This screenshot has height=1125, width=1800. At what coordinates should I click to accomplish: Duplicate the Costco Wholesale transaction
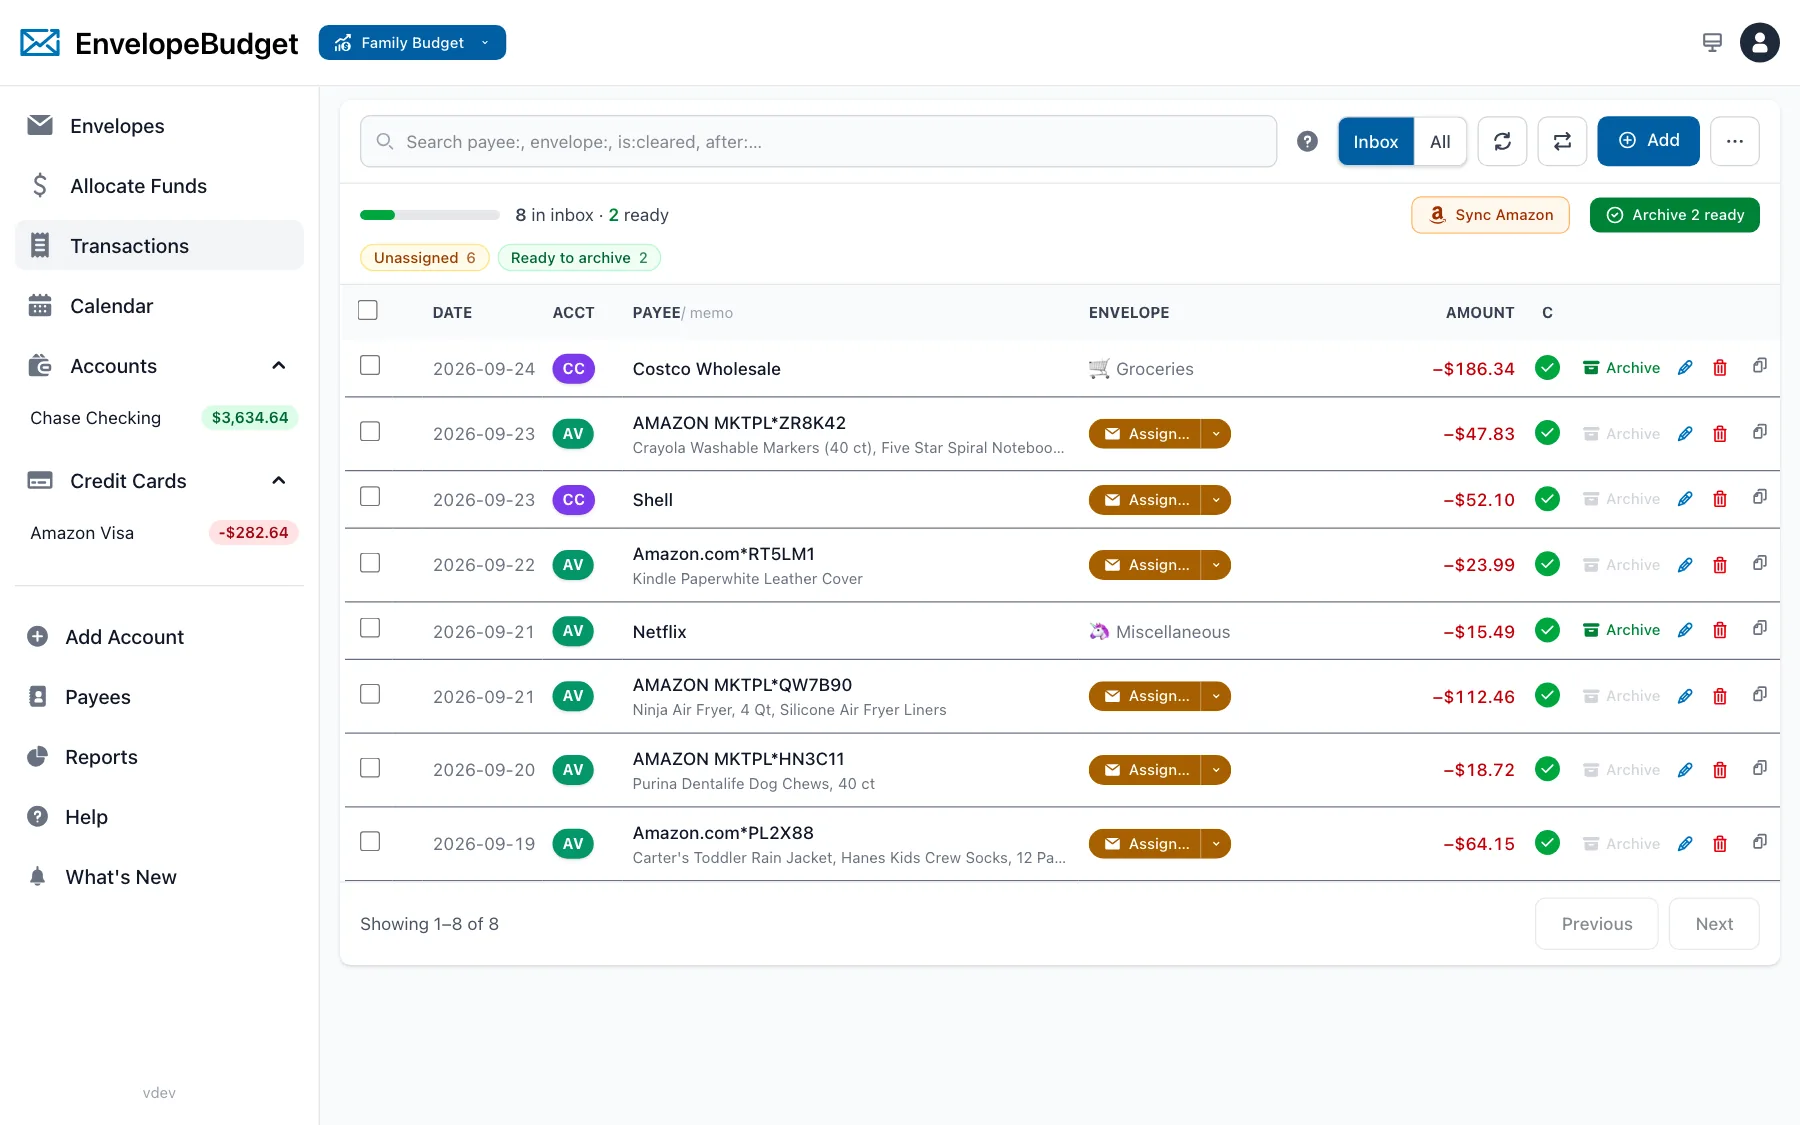pyautogui.click(x=1760, y=366)
